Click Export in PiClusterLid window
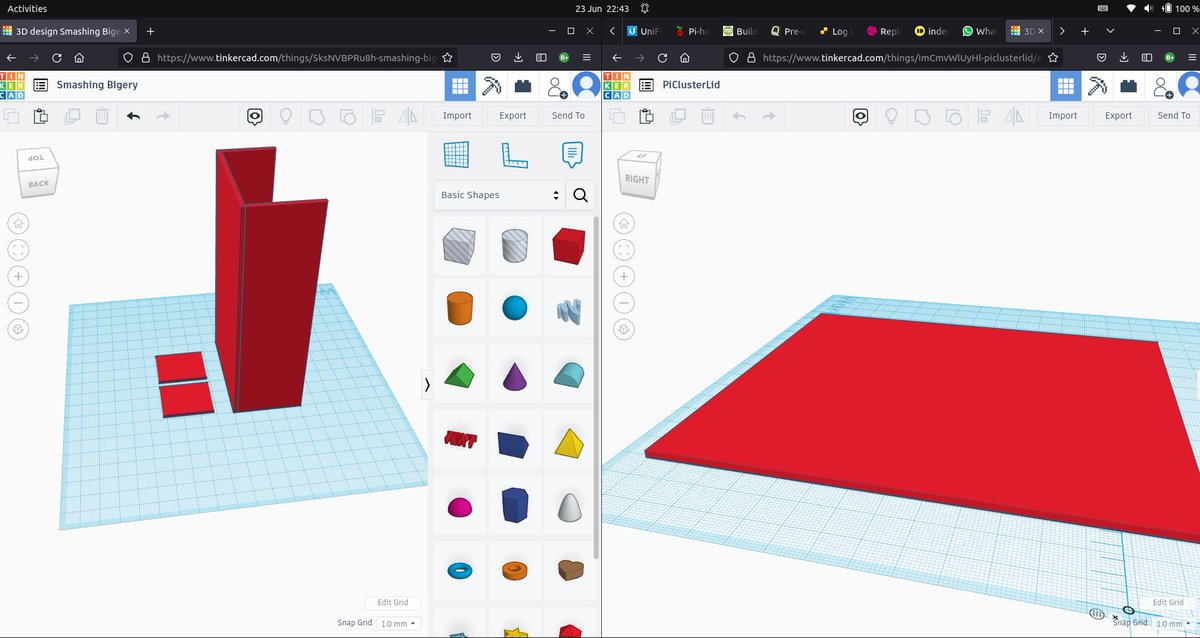Viewport: 1200px width, 638px height. 1118,116
